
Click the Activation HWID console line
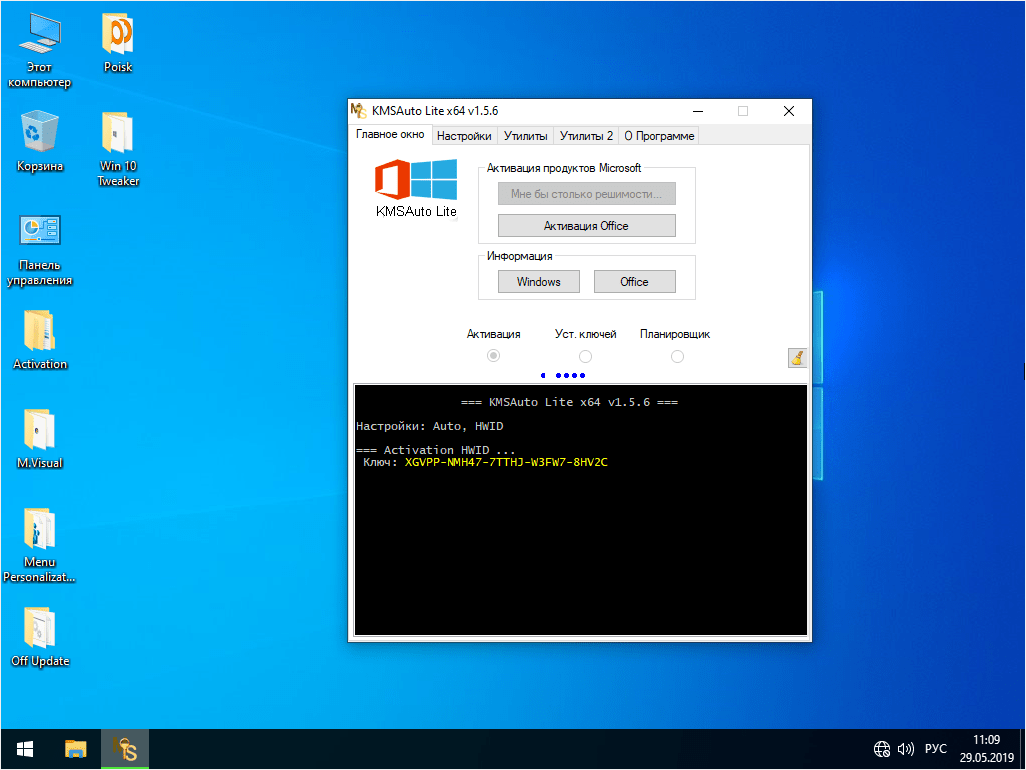point(436,450)
